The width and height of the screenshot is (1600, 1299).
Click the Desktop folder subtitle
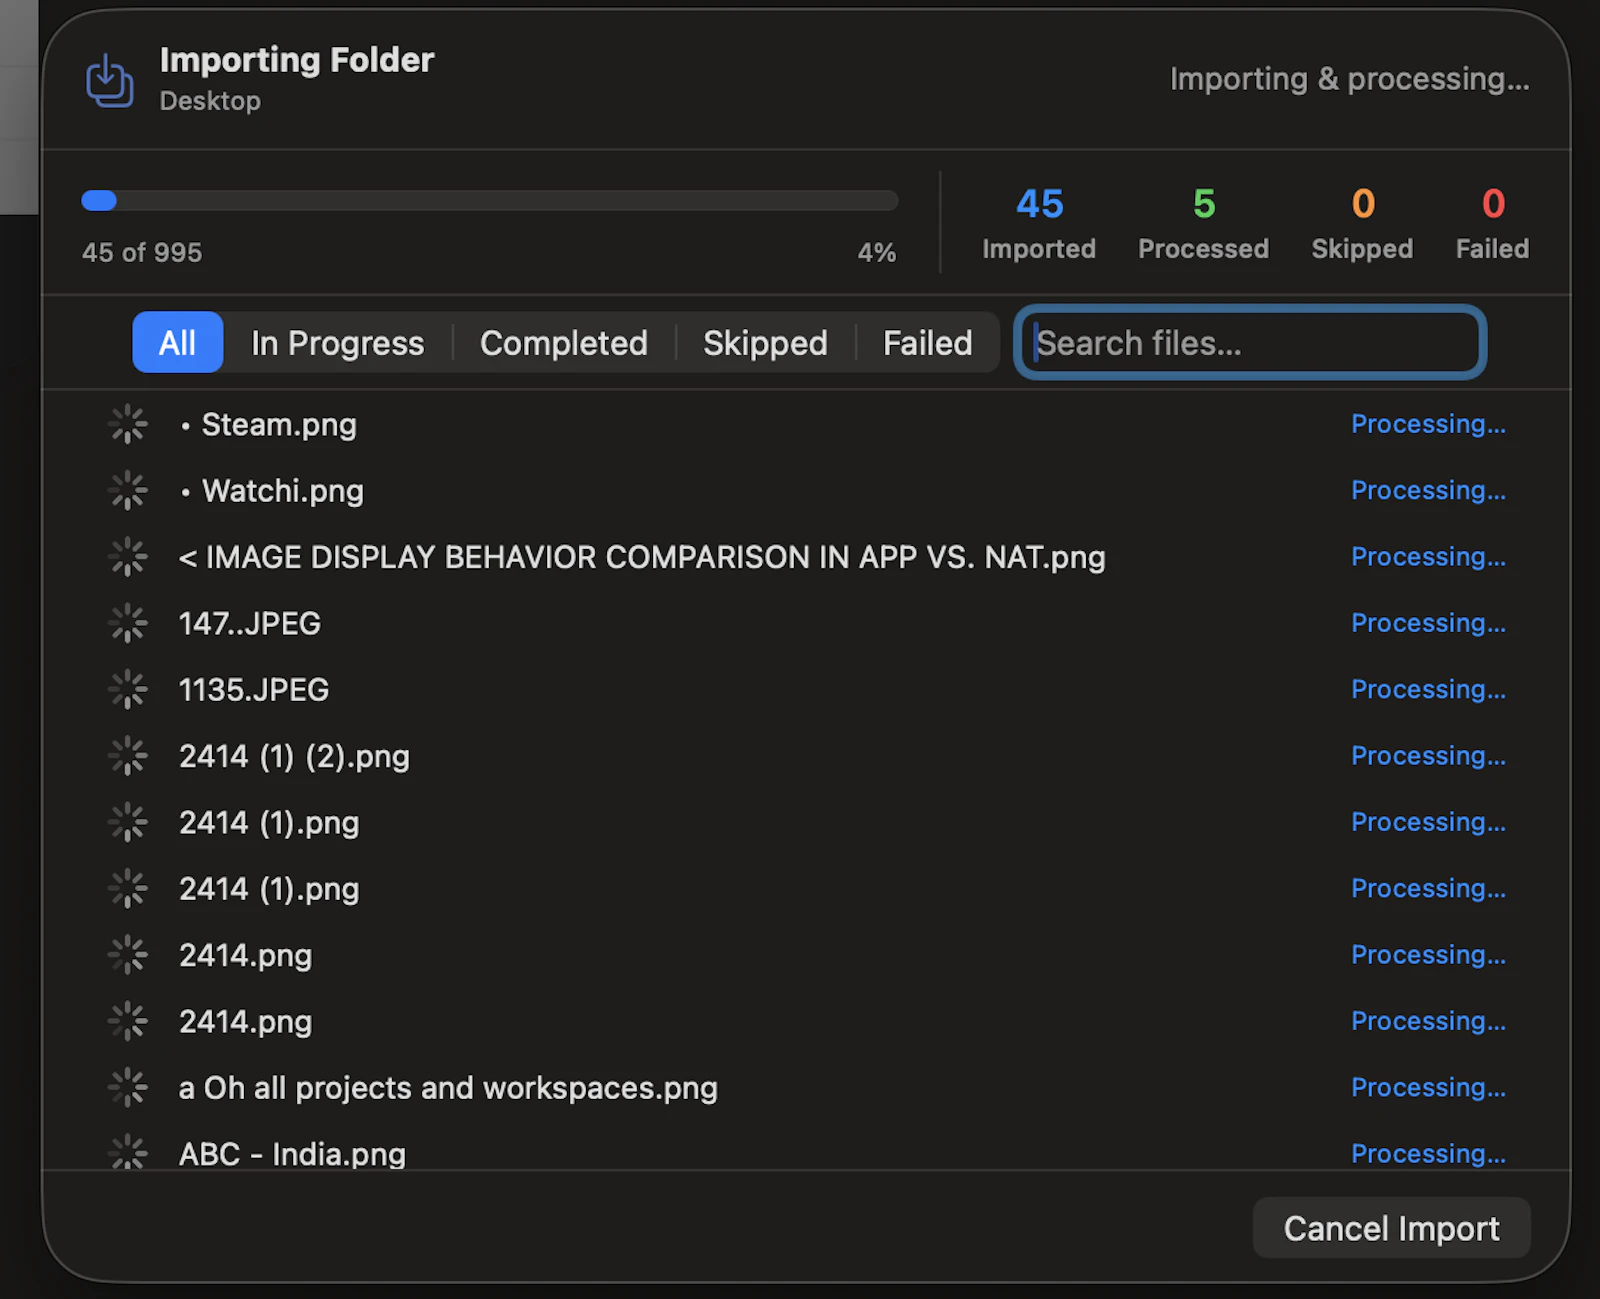pos(210,101)
